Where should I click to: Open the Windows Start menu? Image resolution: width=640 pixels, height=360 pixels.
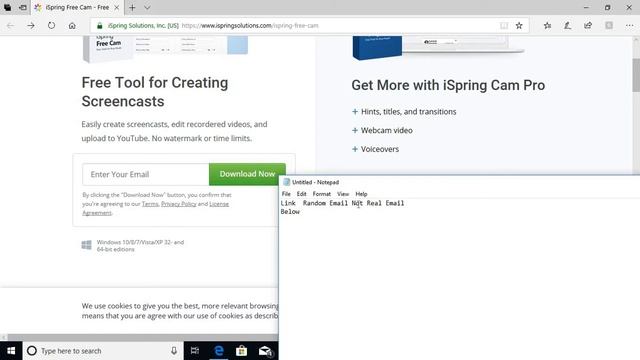click(11, 351)
